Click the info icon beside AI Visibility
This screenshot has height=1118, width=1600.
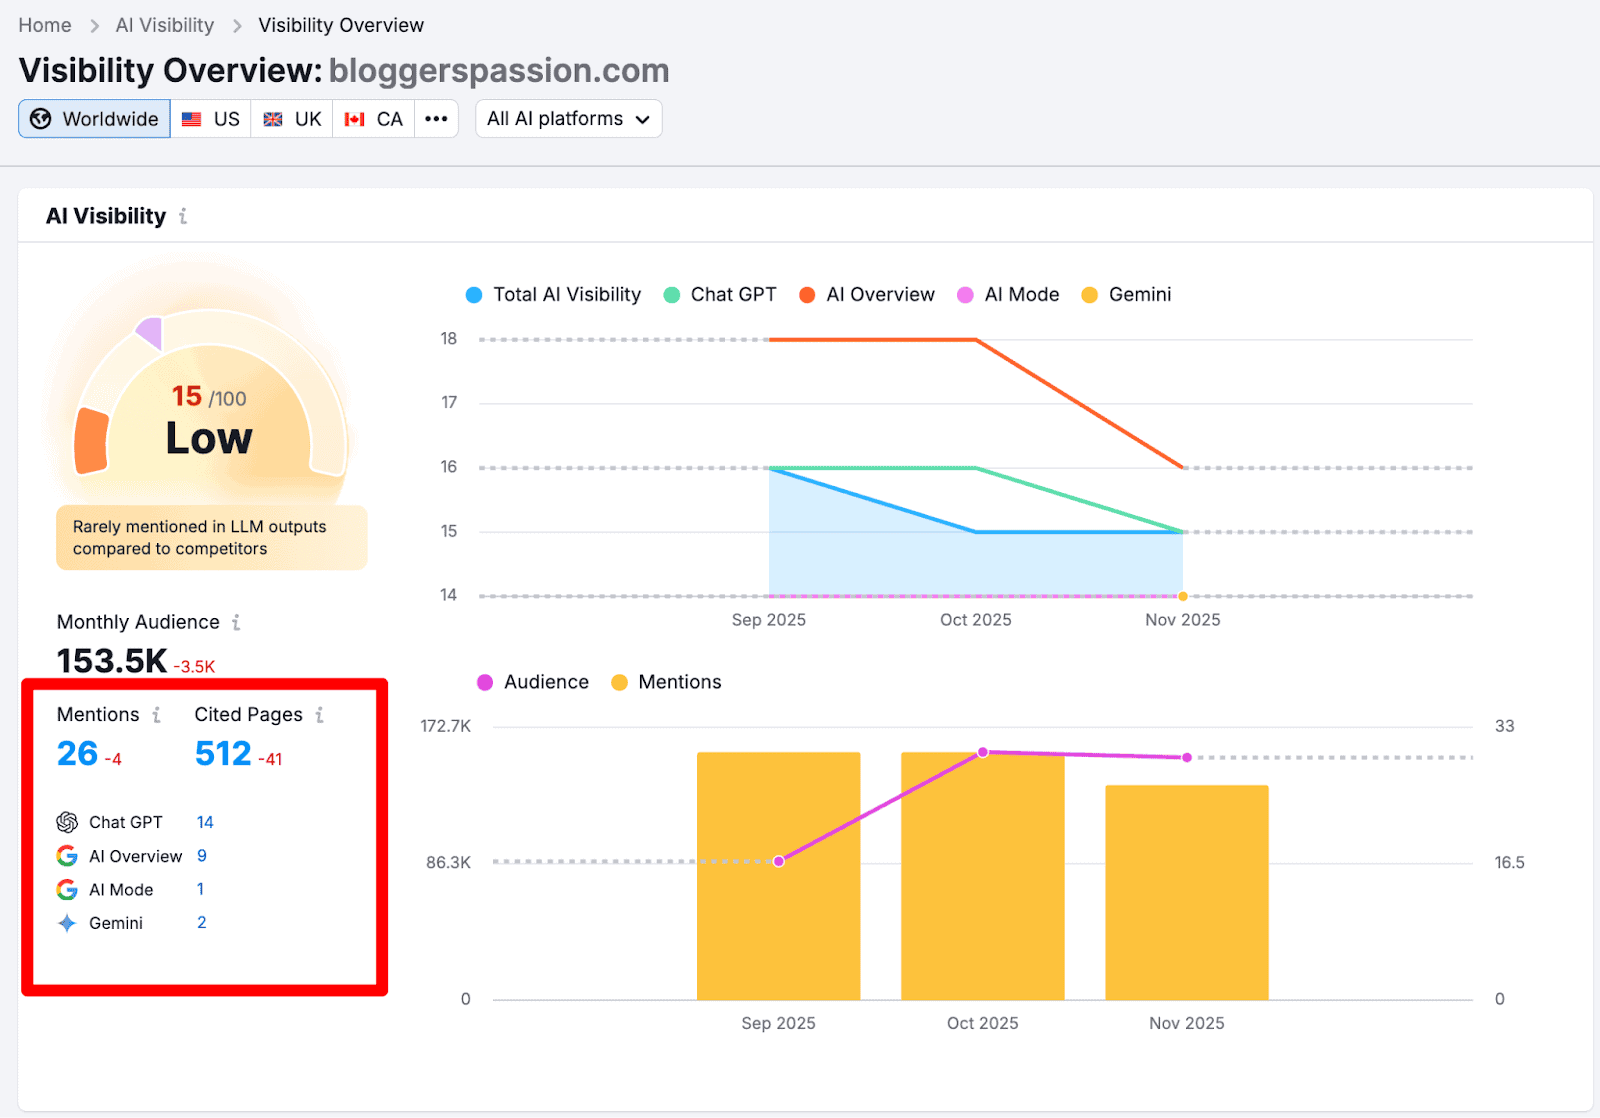[x=183, y=216]
